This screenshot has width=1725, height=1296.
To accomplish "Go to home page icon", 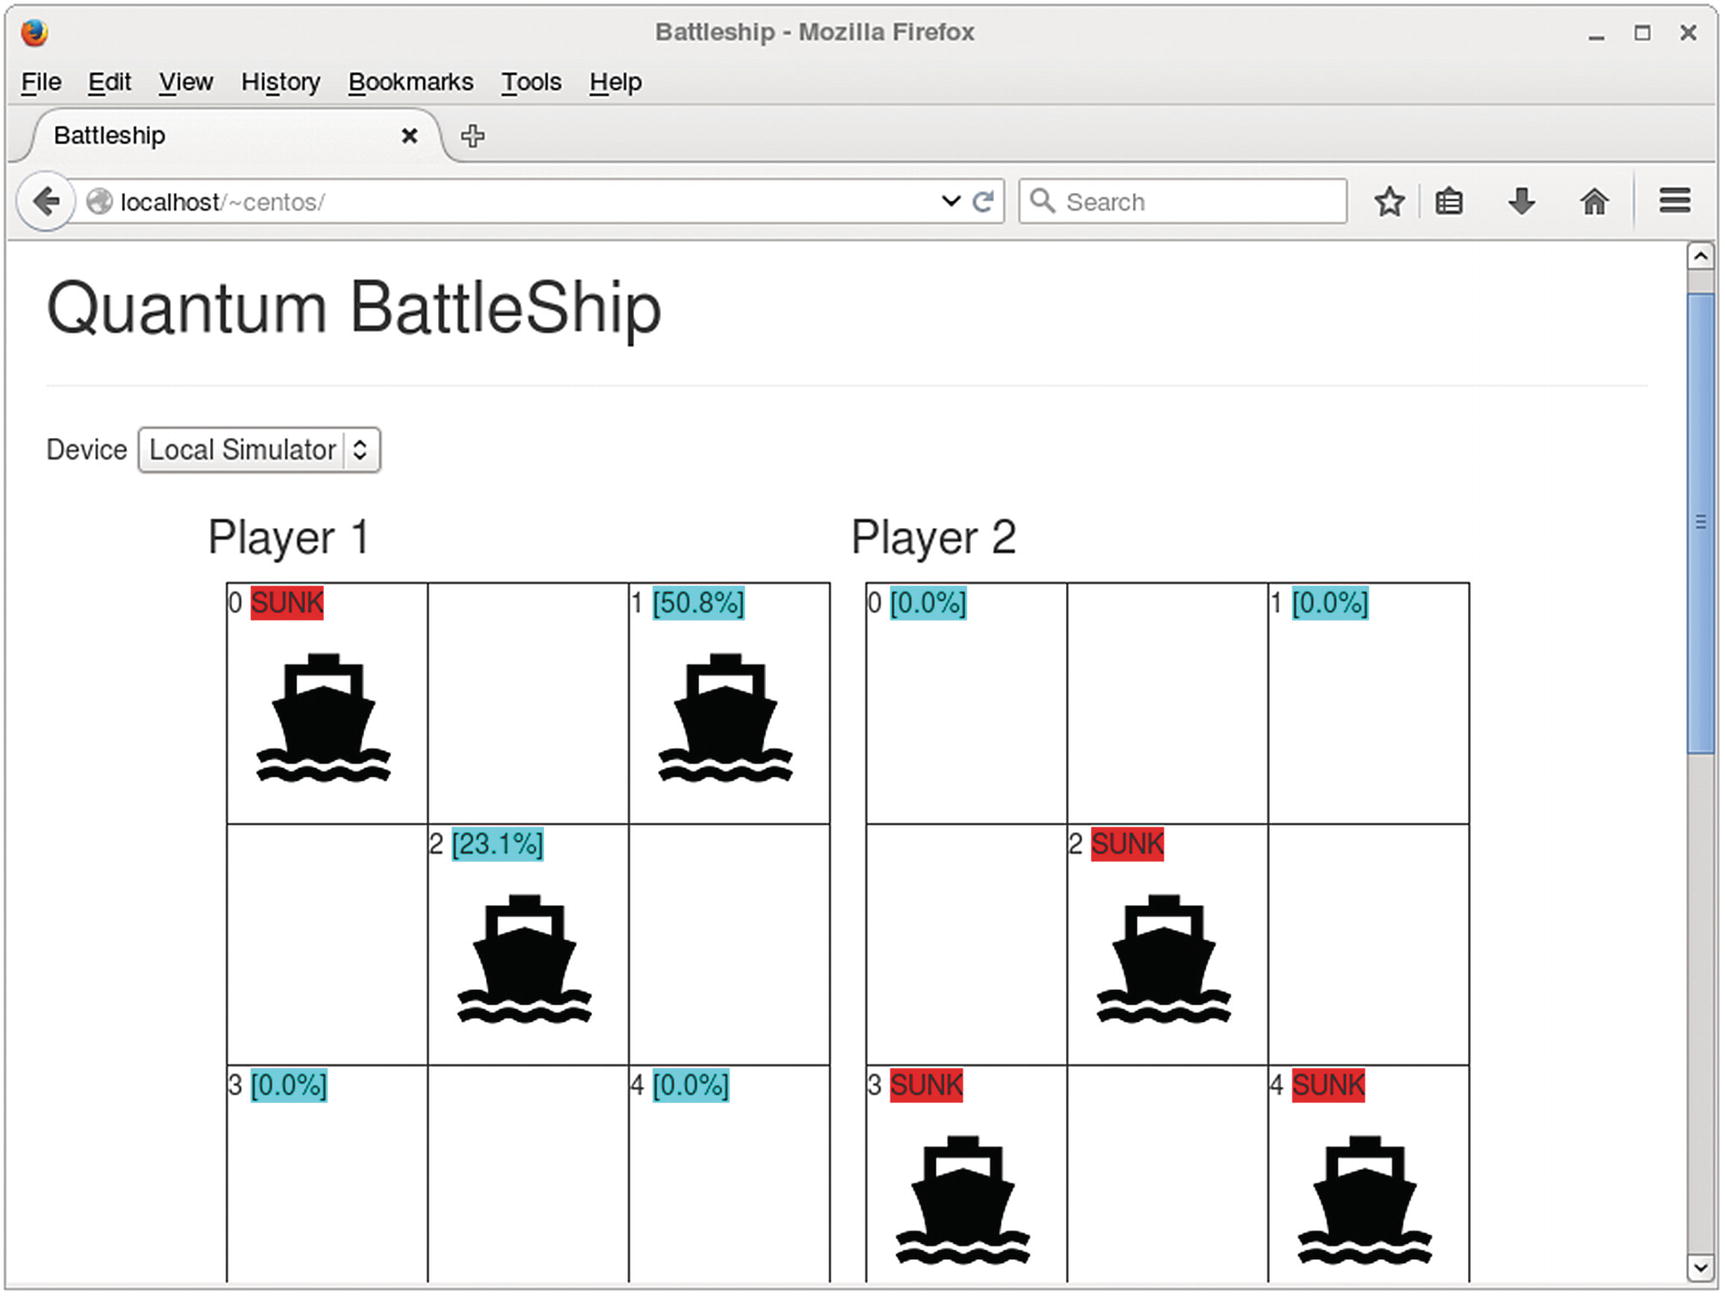I will click(1594, 202).
